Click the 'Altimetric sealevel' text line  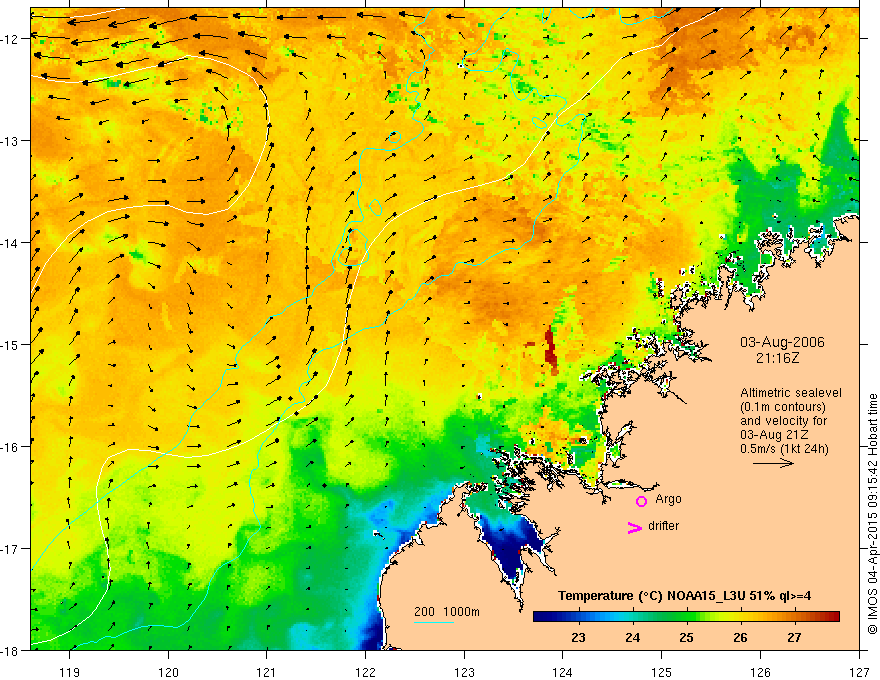pyautogui.click(x=791, y=393)
